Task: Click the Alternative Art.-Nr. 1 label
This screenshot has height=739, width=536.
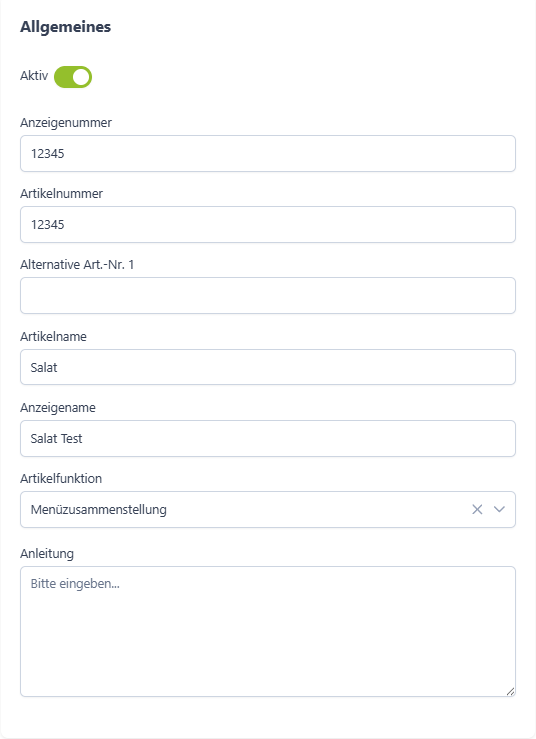Action: (x=77, y=265)
